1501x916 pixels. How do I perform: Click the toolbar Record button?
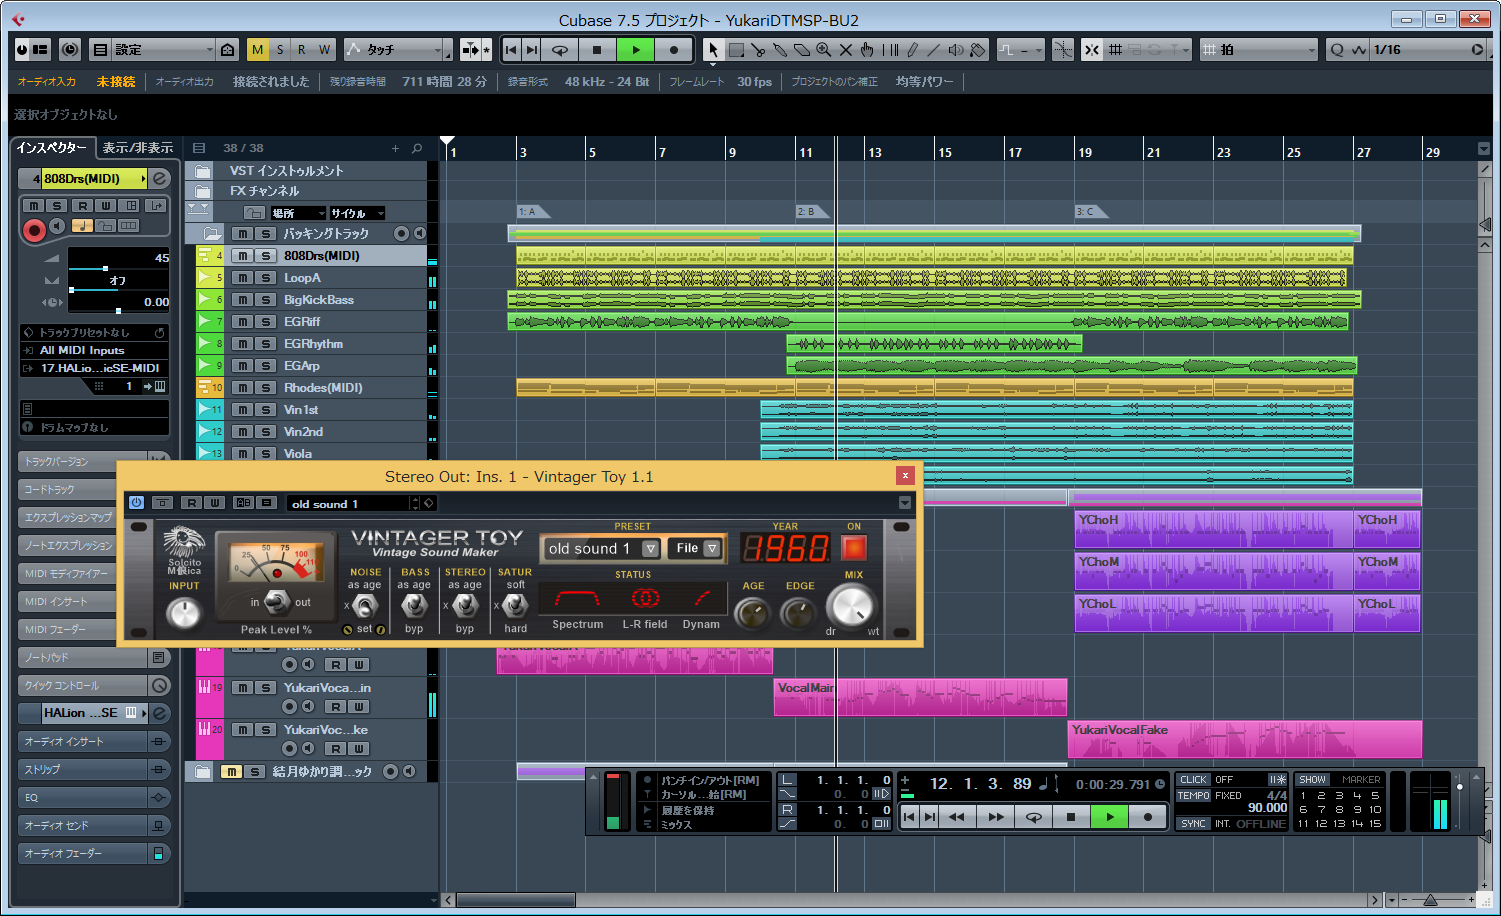[674, 49]
